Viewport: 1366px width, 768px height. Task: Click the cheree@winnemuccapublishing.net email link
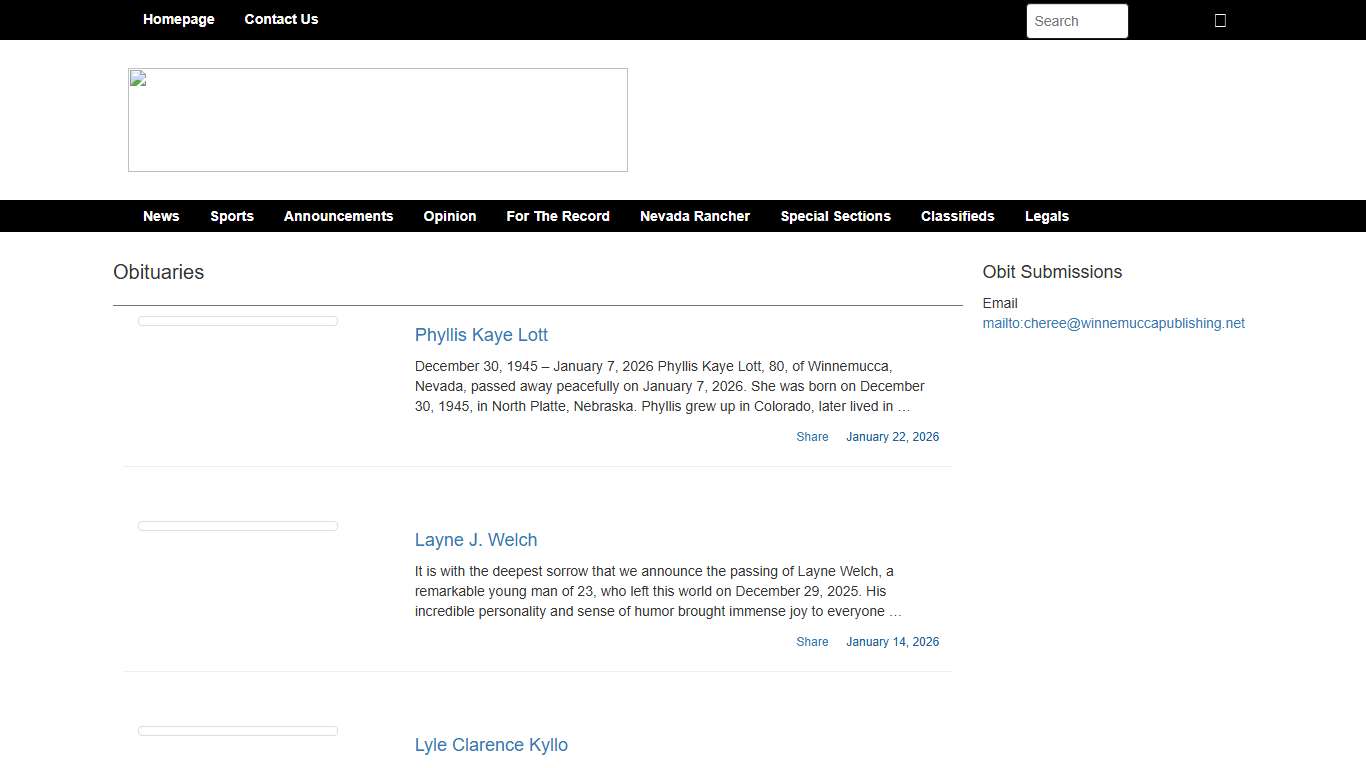(x=1113, y=323)
